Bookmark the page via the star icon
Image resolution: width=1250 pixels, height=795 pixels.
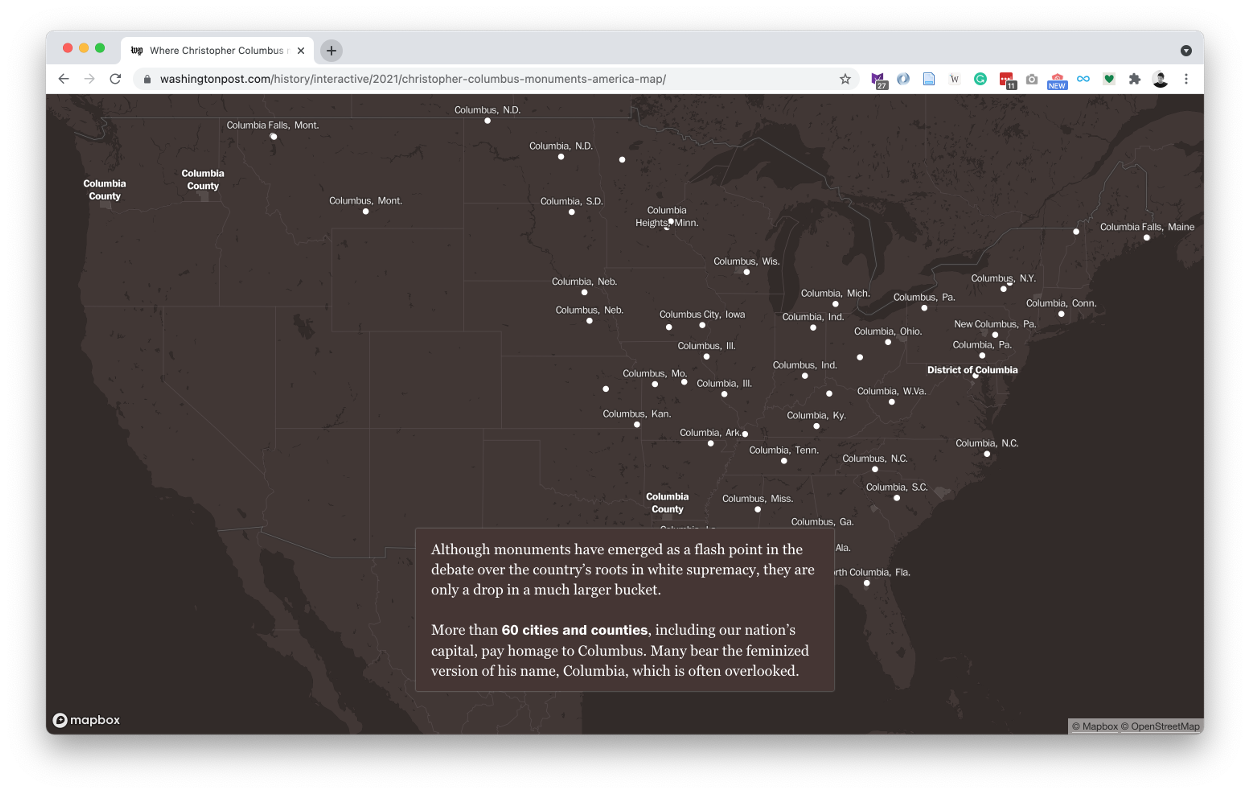[x=845, y=78]
